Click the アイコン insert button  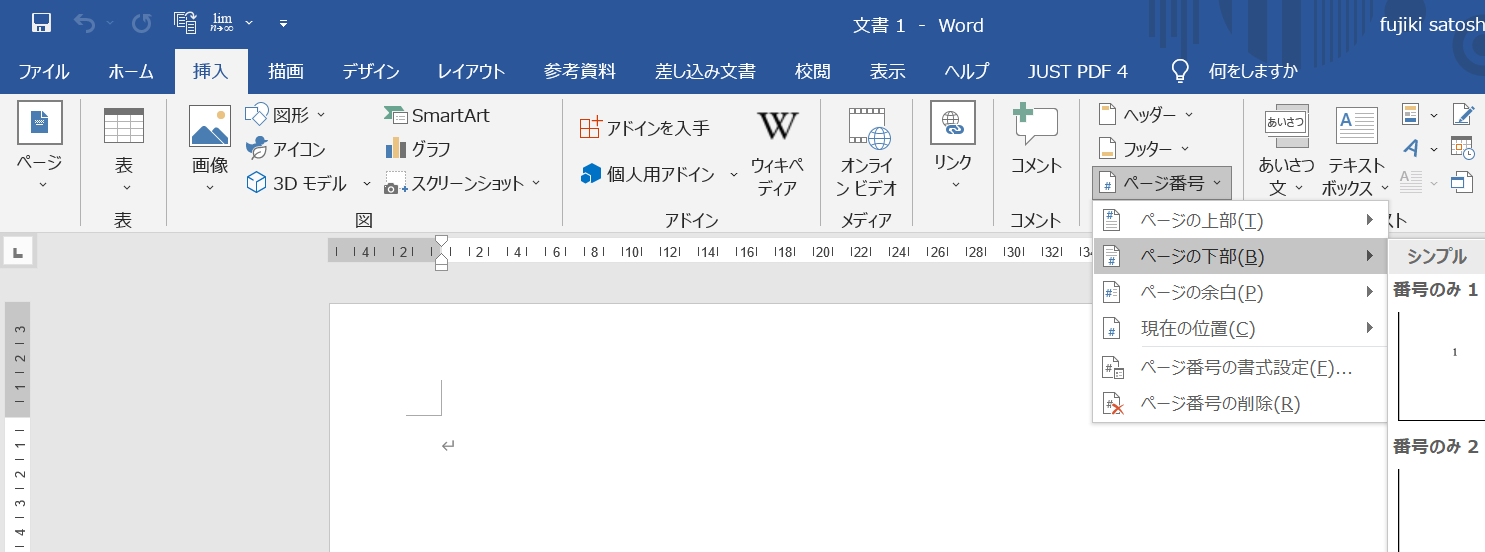pyautogui.click(x=285, y=149)
